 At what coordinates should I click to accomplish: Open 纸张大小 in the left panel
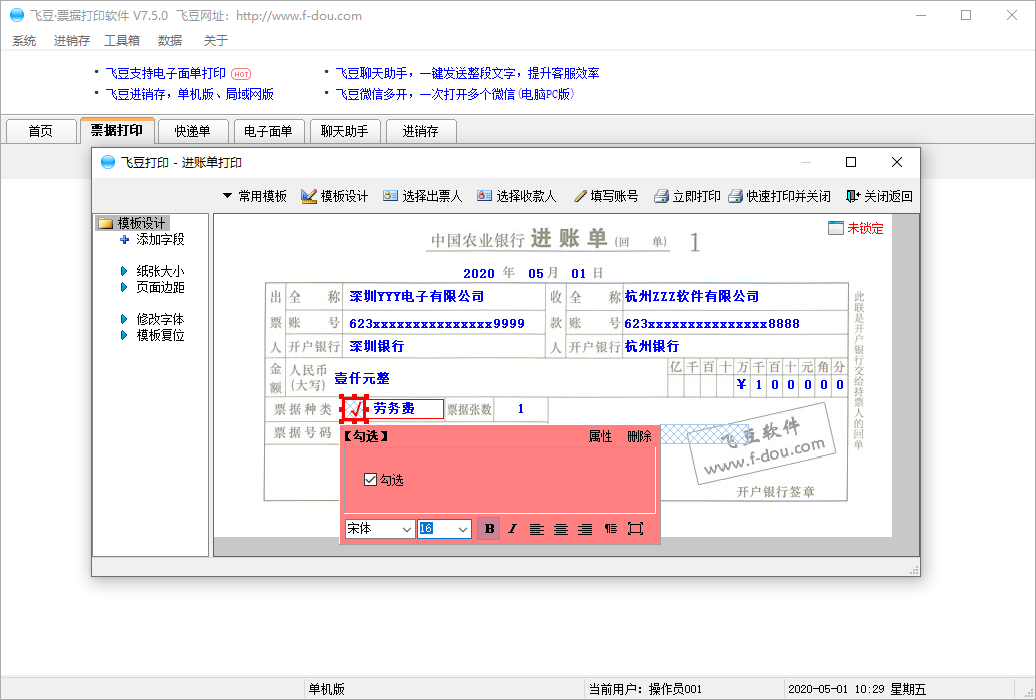[153, 271]
